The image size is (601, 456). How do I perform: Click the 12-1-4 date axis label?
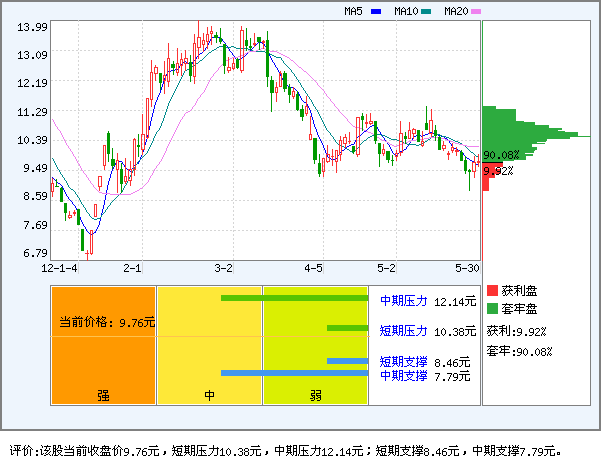[x=59, y=268]
